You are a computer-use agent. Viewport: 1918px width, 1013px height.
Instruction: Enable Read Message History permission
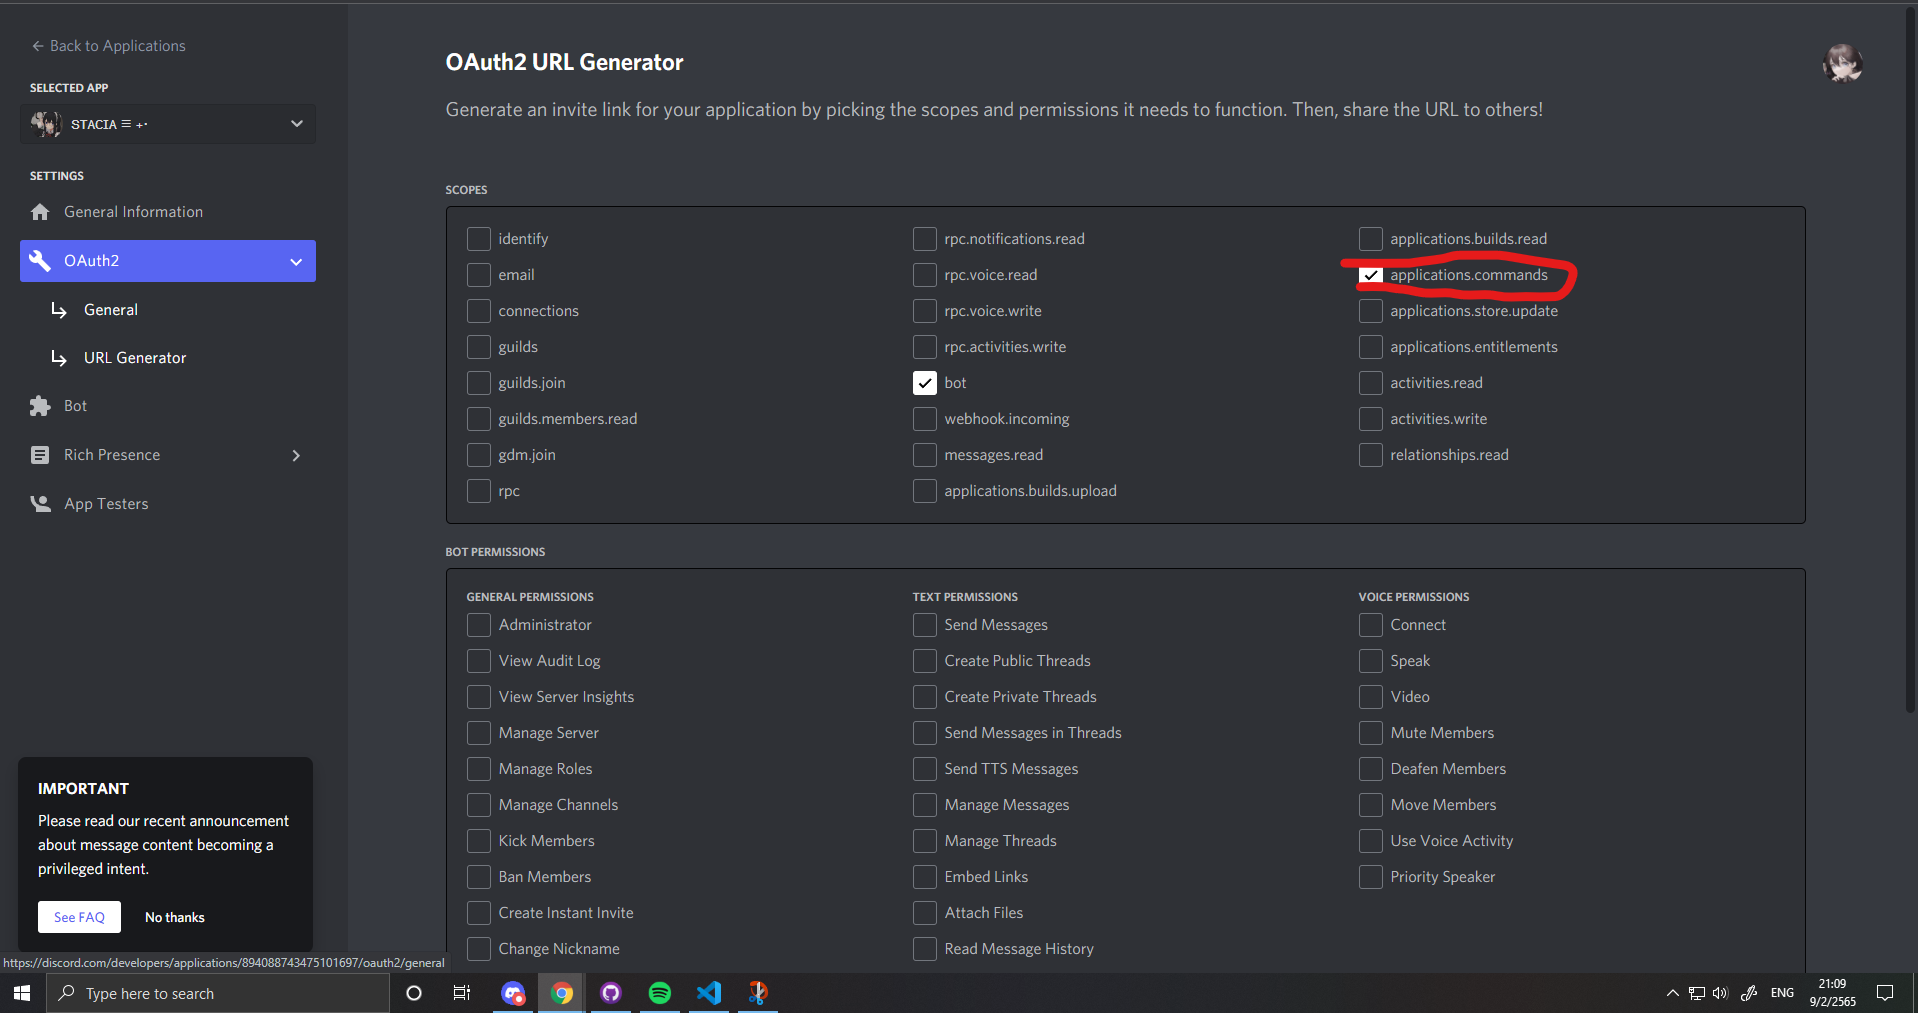(925, 949)
